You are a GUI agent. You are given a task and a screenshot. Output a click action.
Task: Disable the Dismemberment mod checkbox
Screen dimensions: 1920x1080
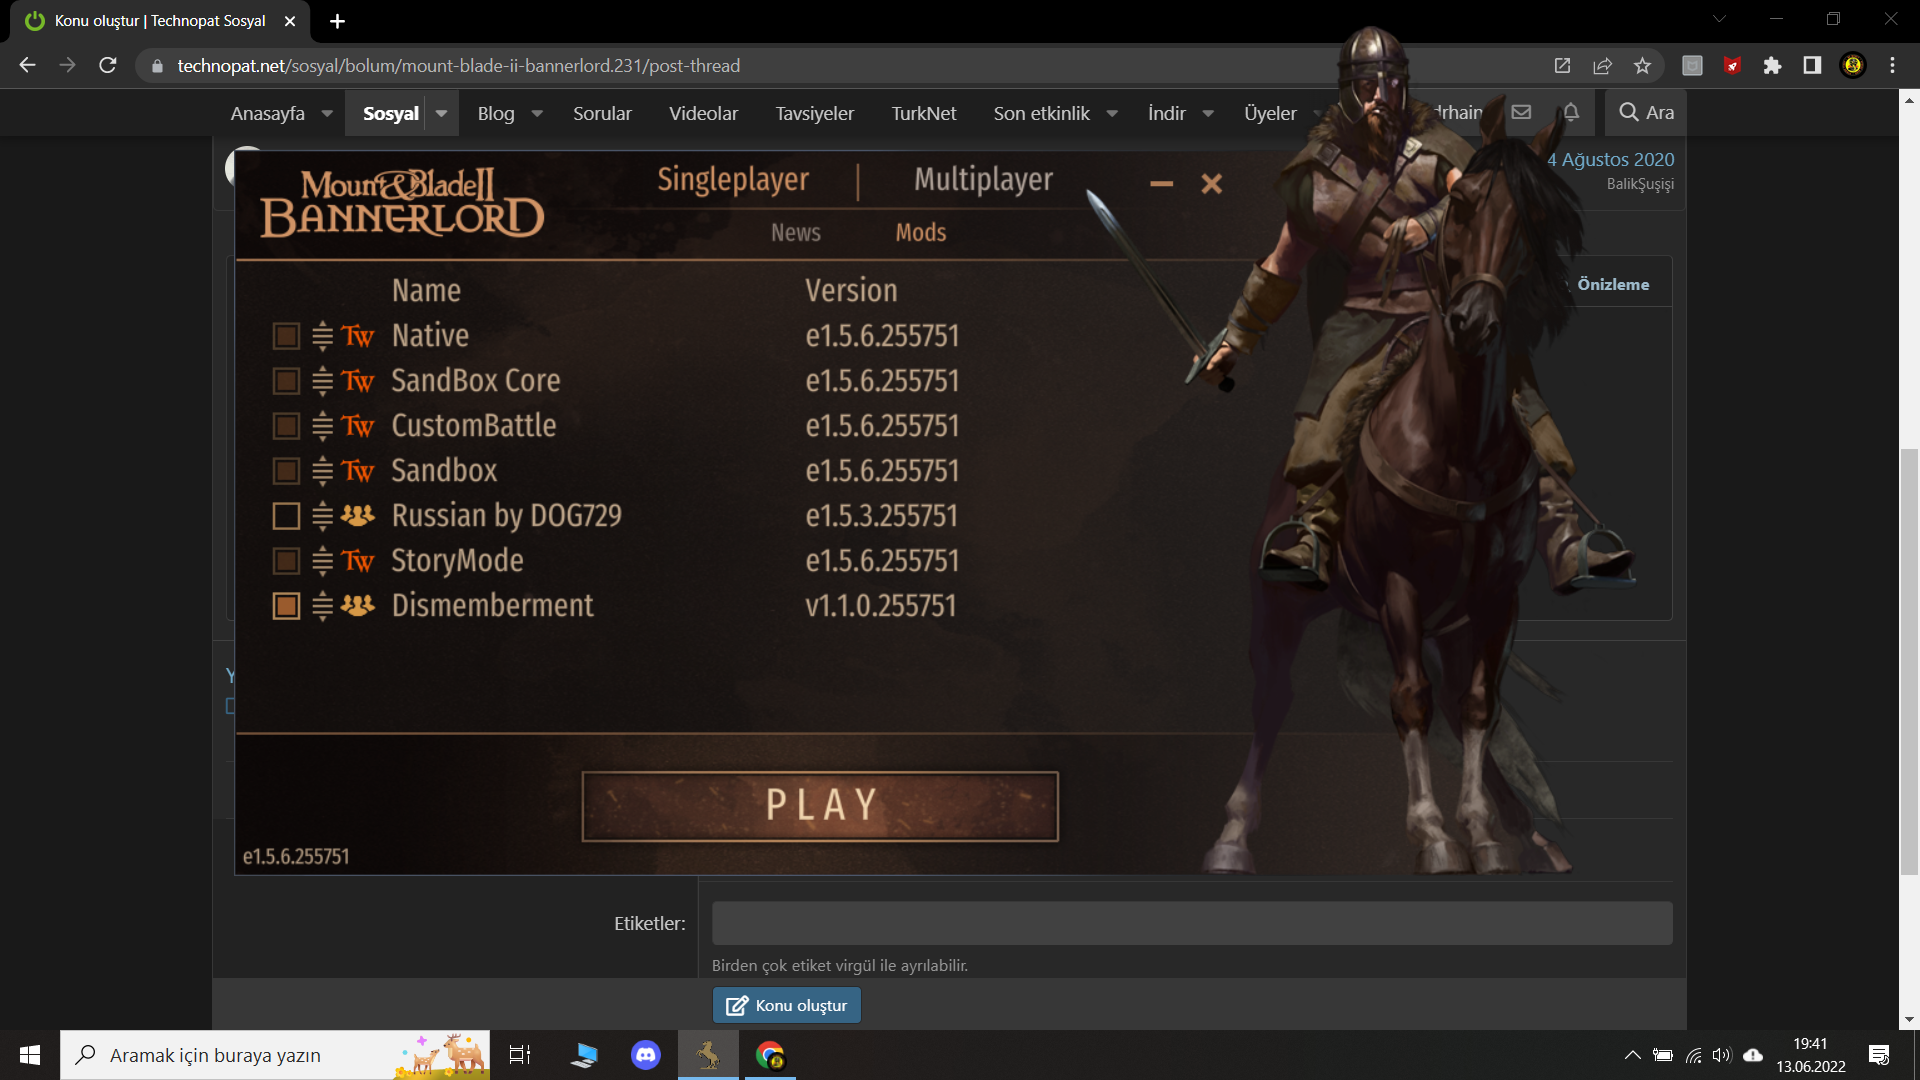(x=286, y=606)
